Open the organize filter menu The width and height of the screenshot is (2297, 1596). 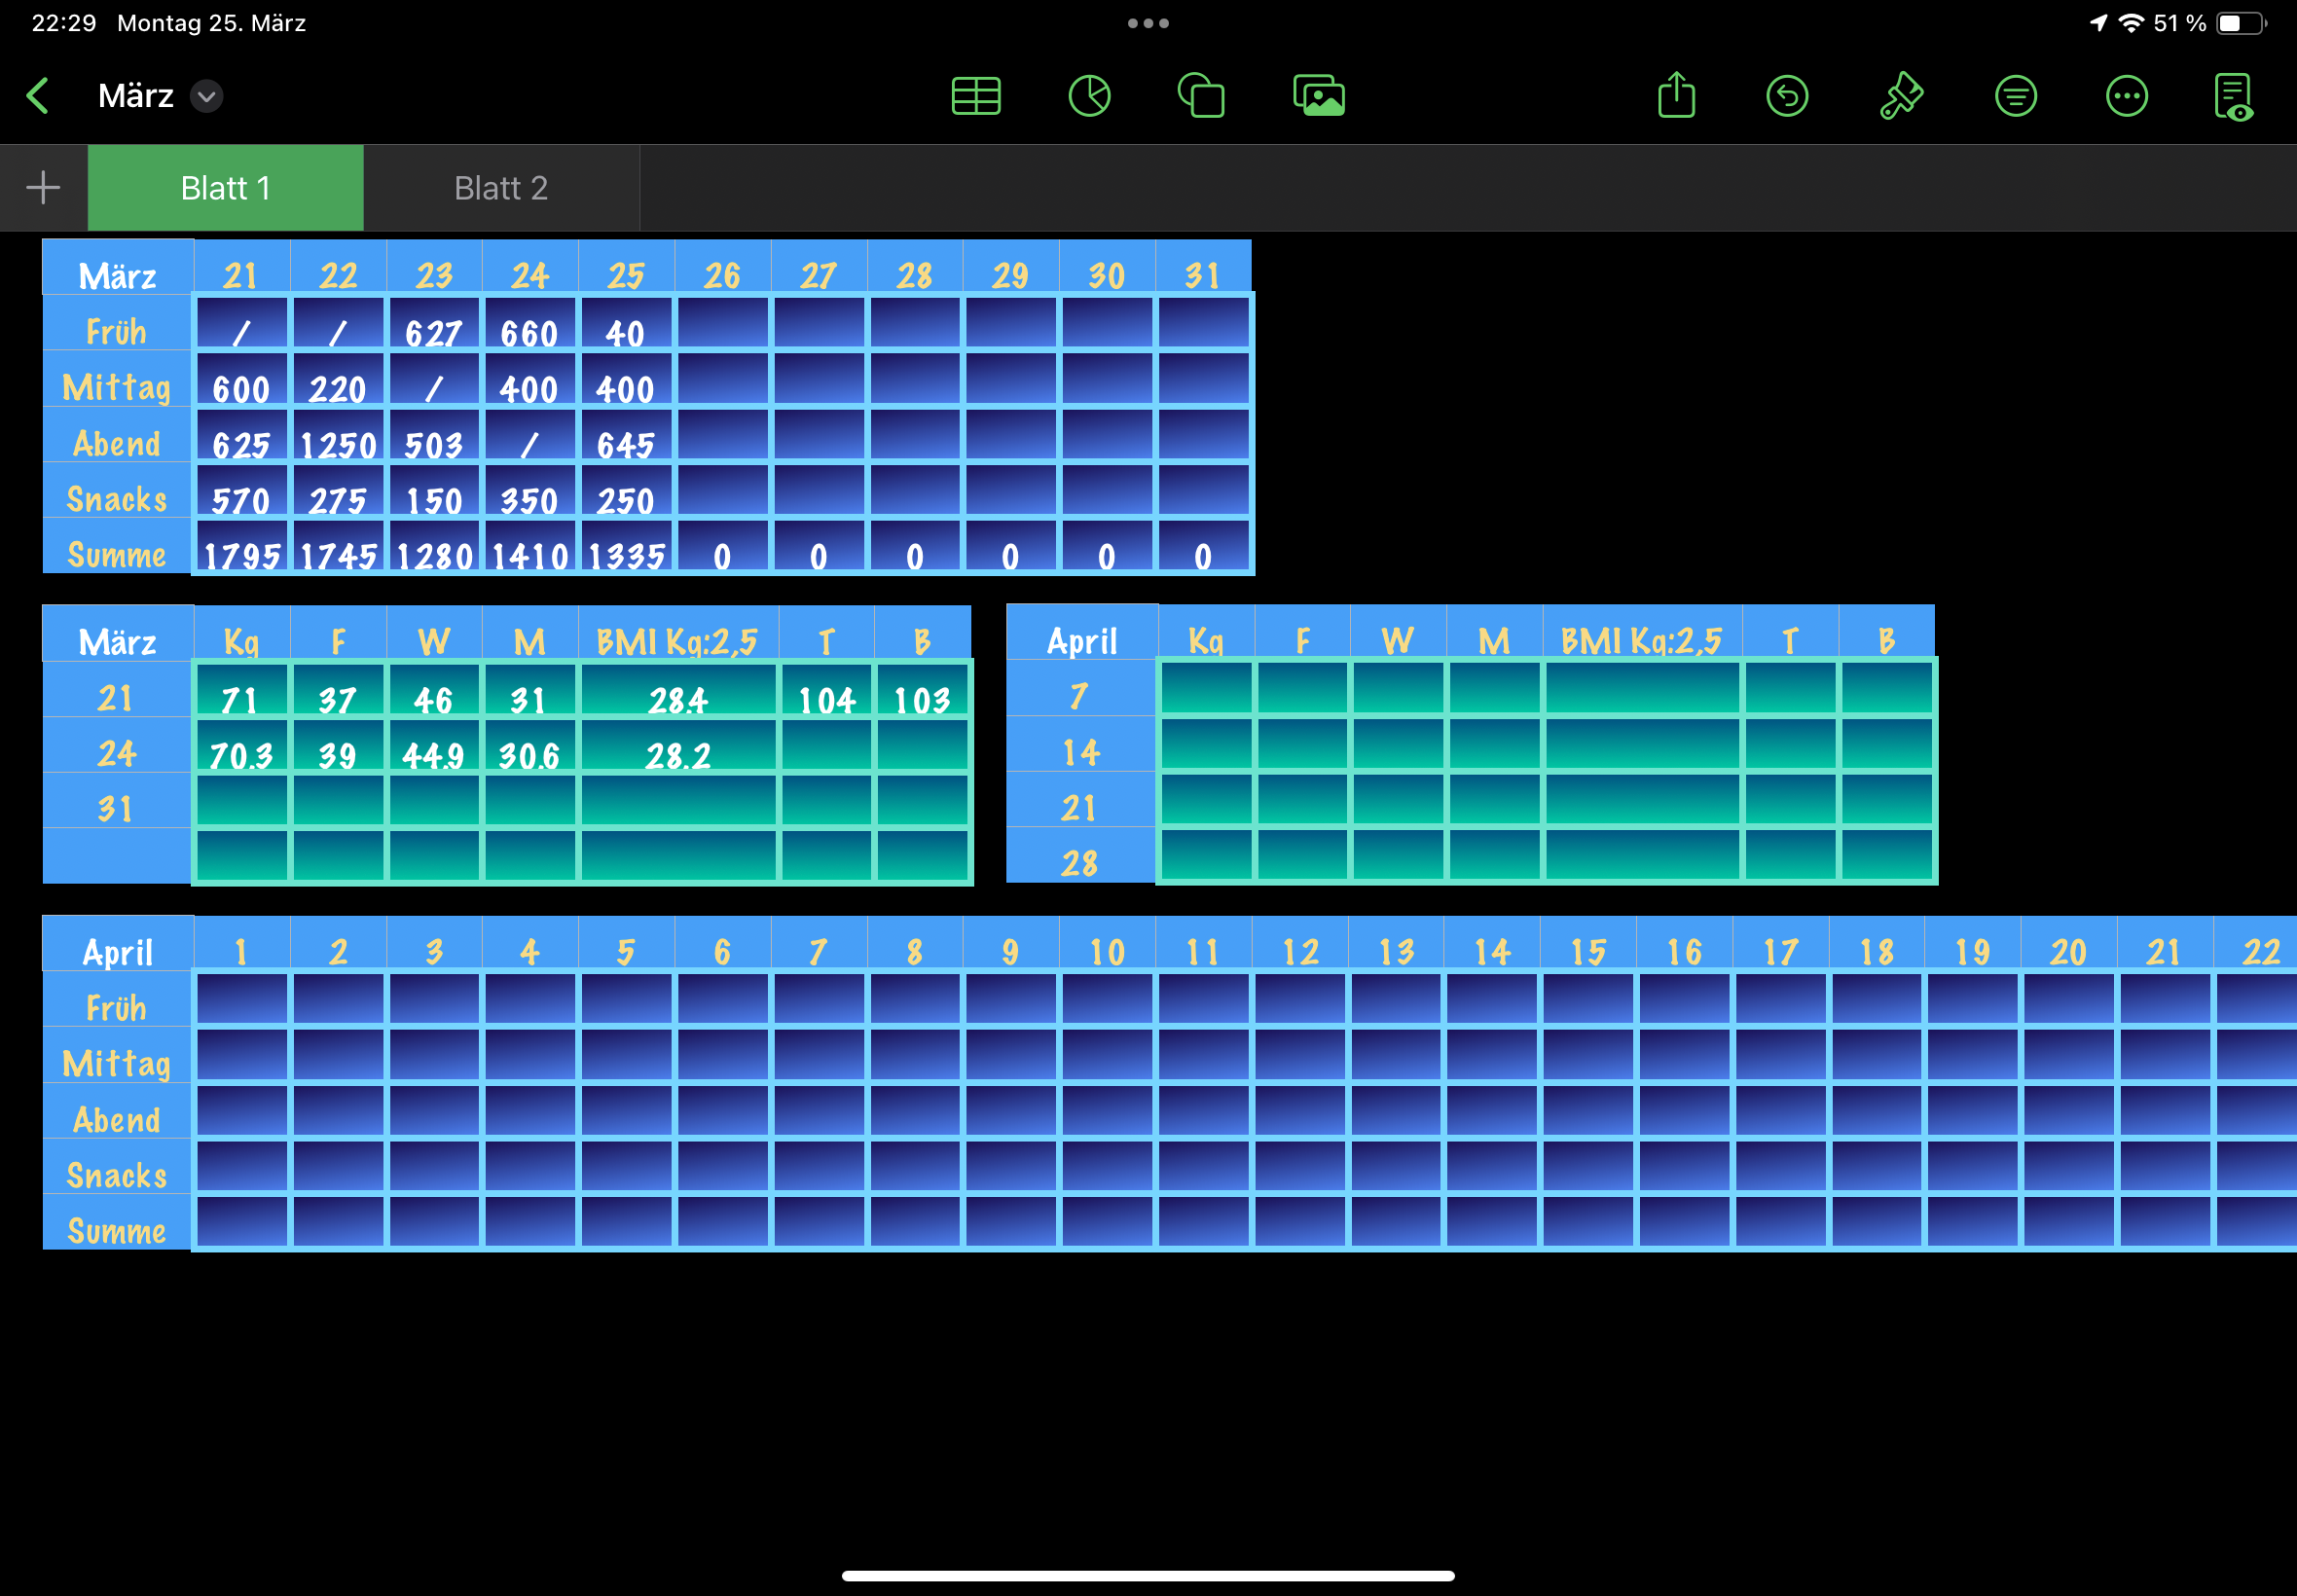[x=2015, y=96]
